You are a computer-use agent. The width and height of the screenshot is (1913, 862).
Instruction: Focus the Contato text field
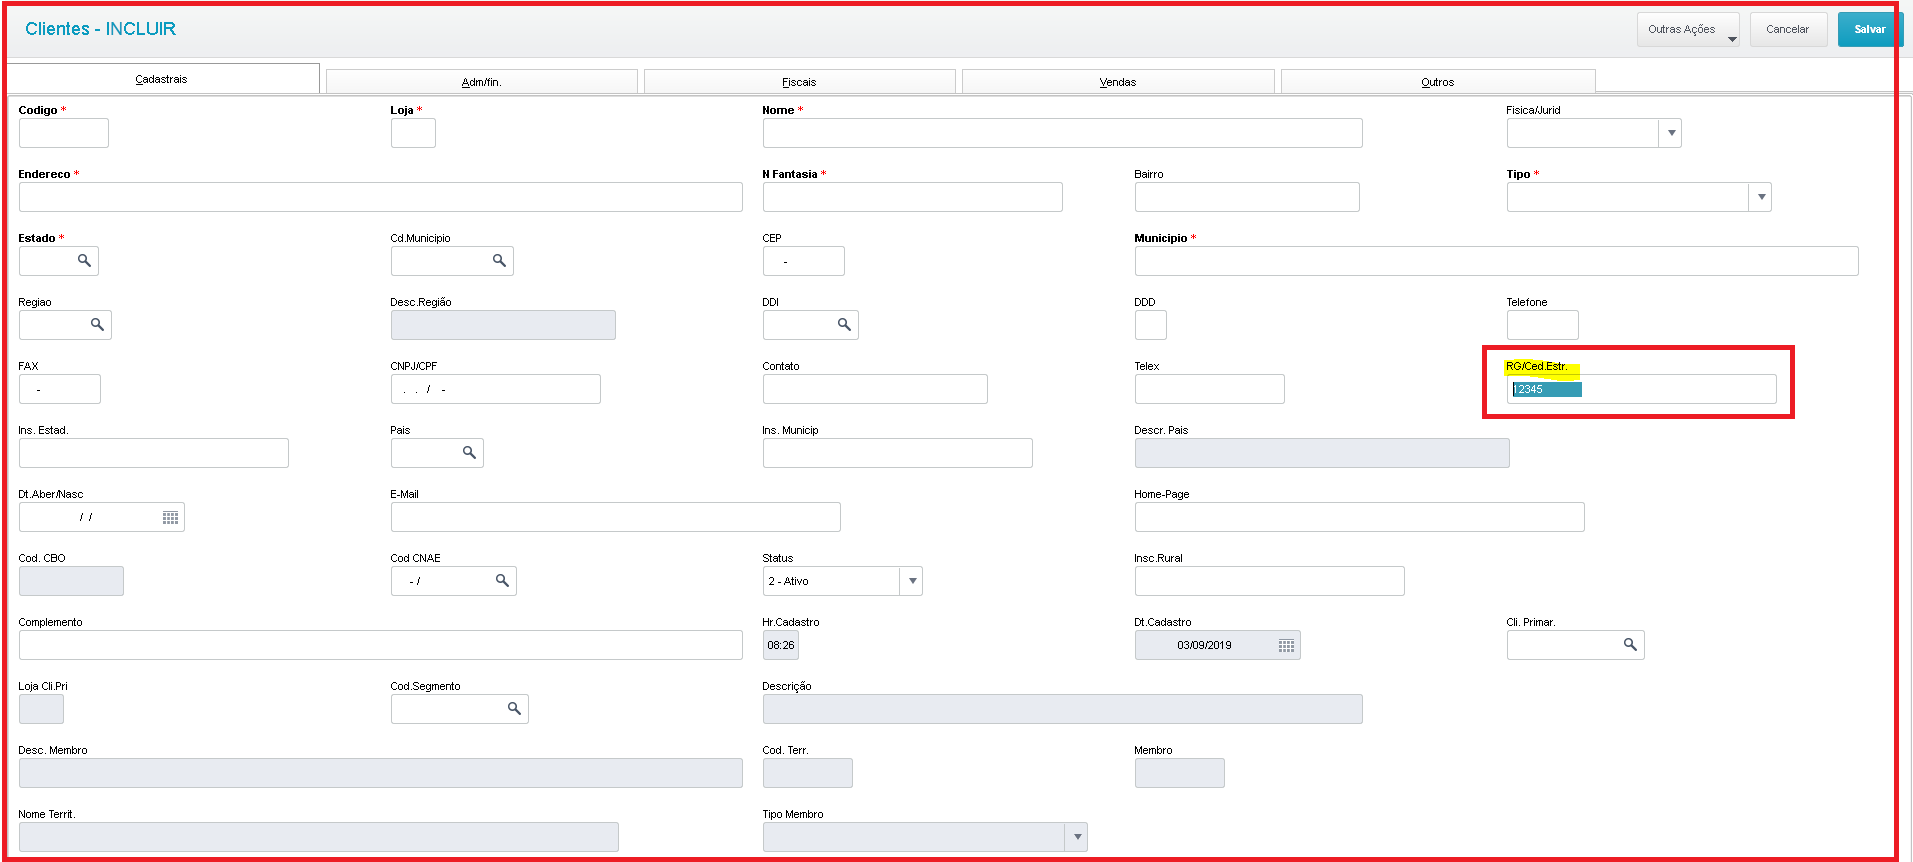(875, 389)
